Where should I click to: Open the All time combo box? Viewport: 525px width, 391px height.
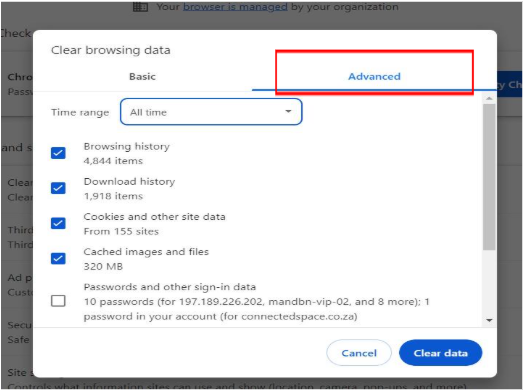(211, 112)
